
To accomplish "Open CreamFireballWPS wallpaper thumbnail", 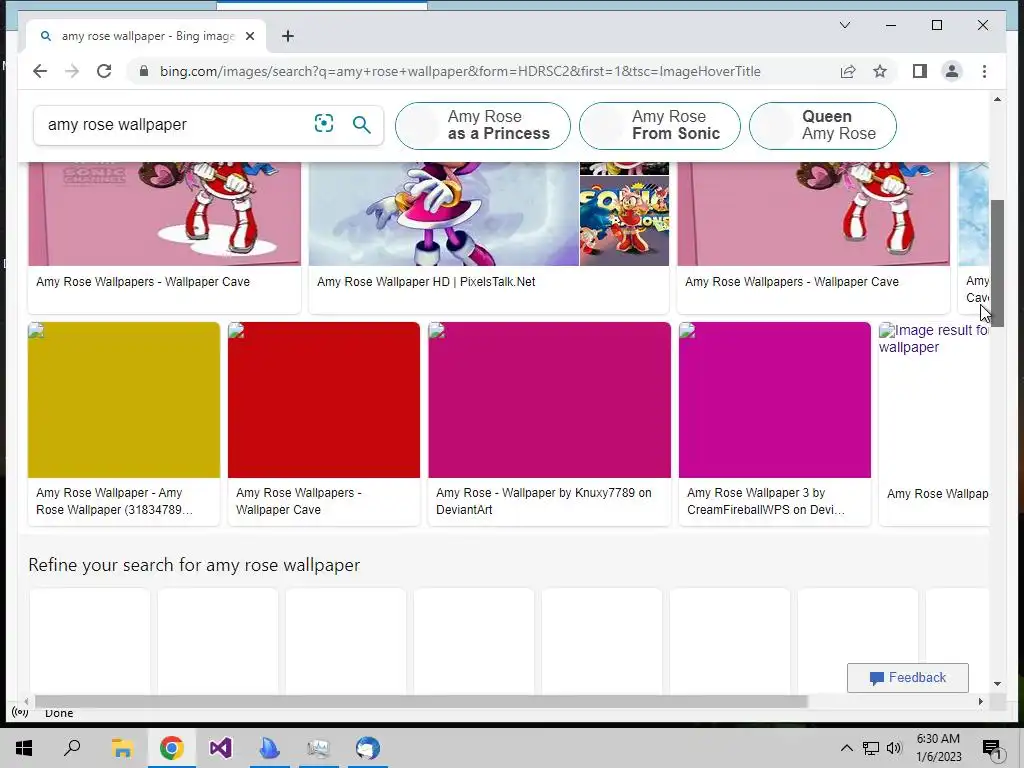I will coord(775,400).
